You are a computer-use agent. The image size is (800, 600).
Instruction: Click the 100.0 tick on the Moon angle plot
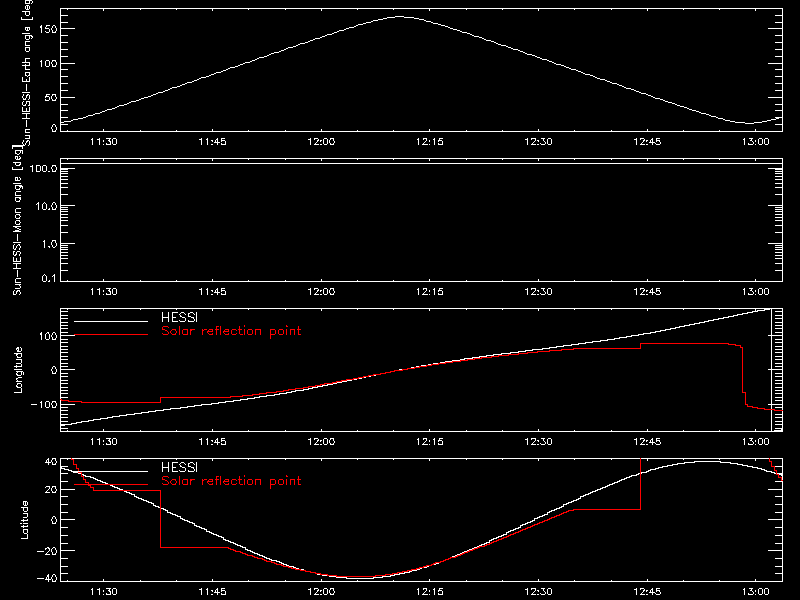pos(43,169)
